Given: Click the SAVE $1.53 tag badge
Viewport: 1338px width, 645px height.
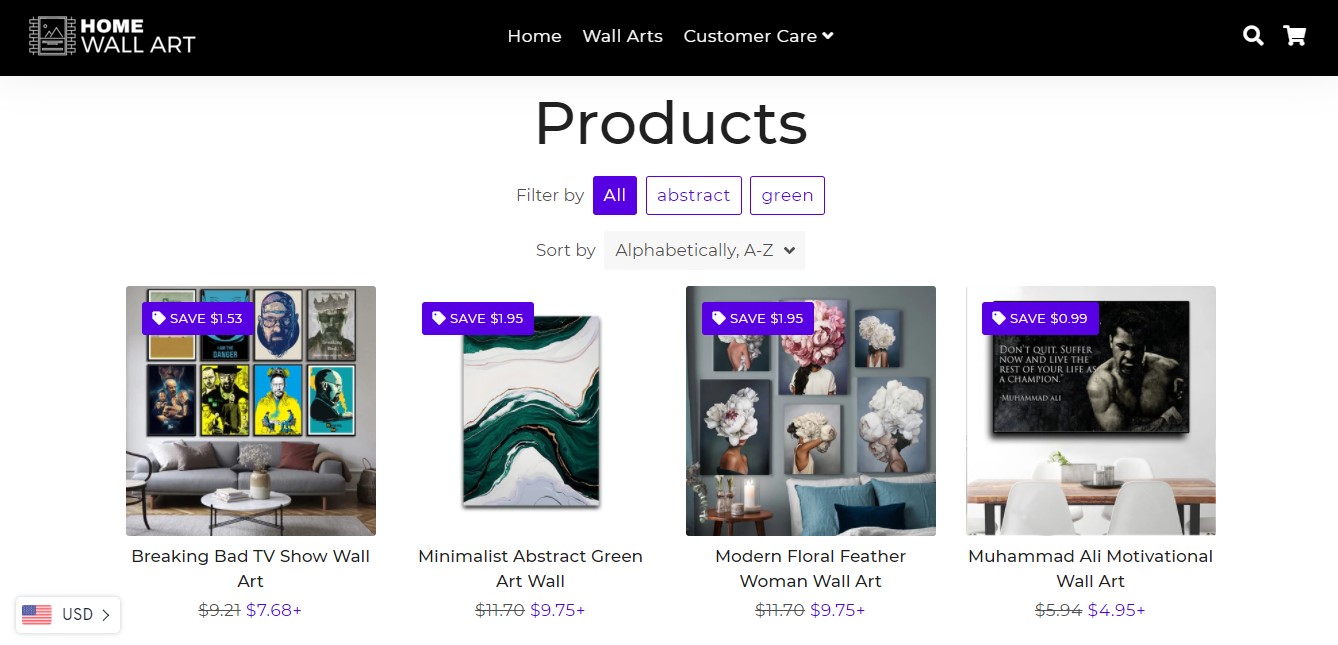Looking at the screenshot, I should pyautogui.click(x=197, y=319).
